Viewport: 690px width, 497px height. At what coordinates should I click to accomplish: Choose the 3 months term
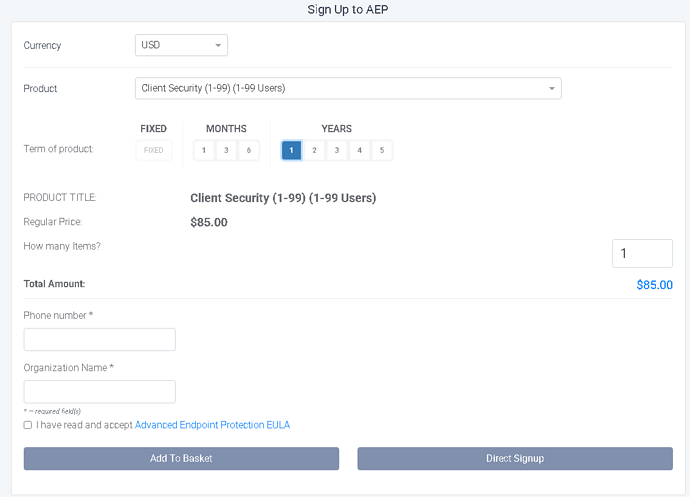click(226, 150)
